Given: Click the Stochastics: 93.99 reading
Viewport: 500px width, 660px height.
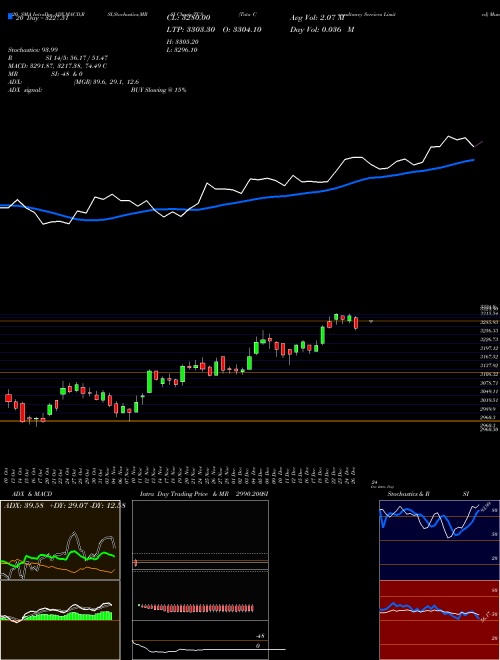Looking at the screenshot, I should pyautogui.click(x=33, y=50).
